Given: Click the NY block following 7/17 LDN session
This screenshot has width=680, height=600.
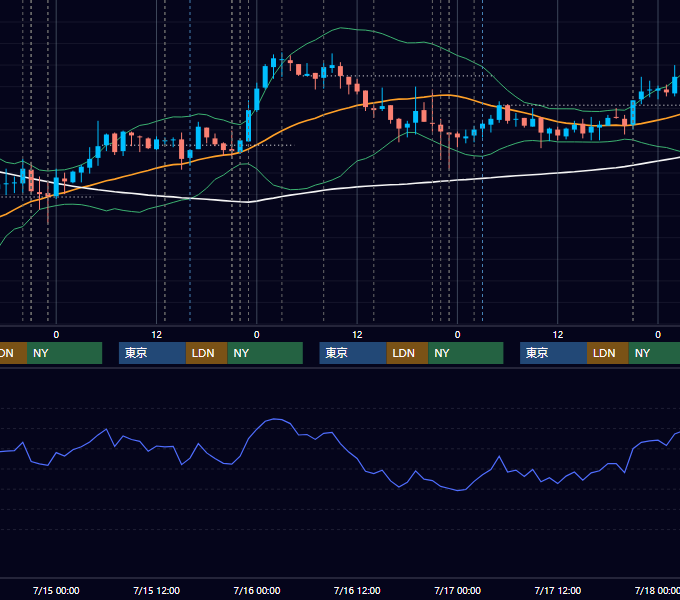Looking at the screenshot, I should tap(654, 353).
